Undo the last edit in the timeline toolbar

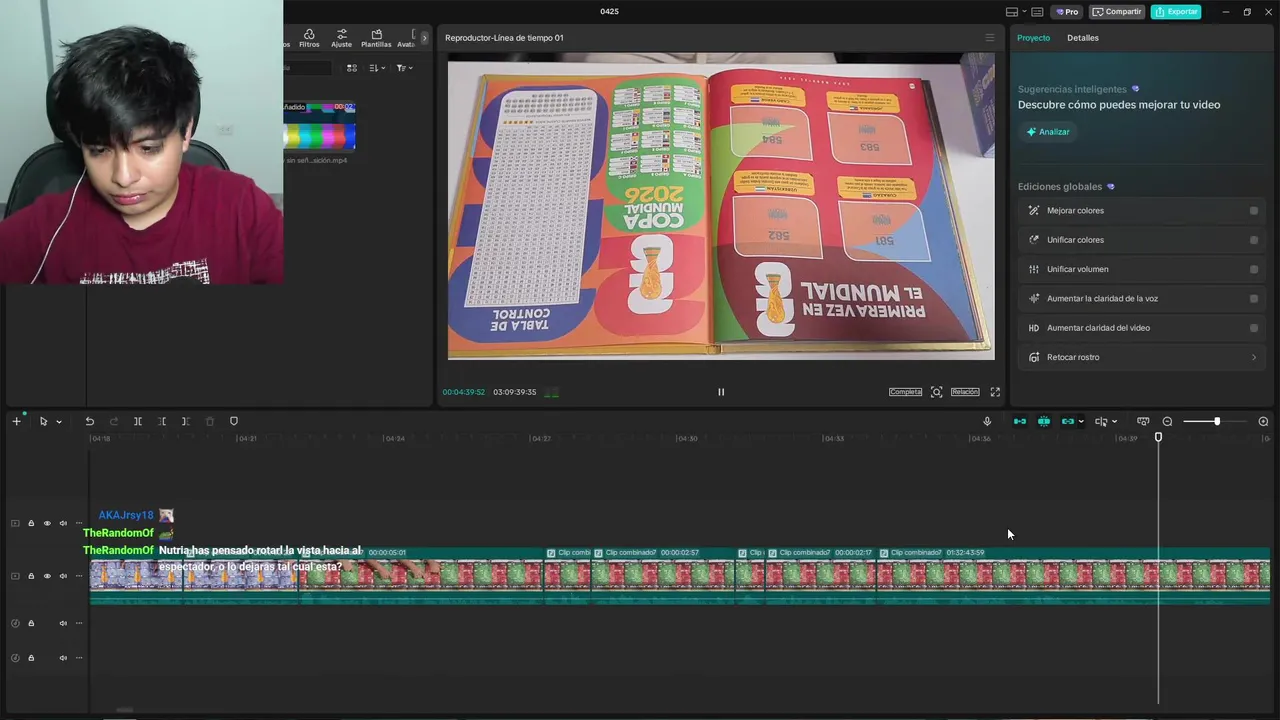pos(89,421)
